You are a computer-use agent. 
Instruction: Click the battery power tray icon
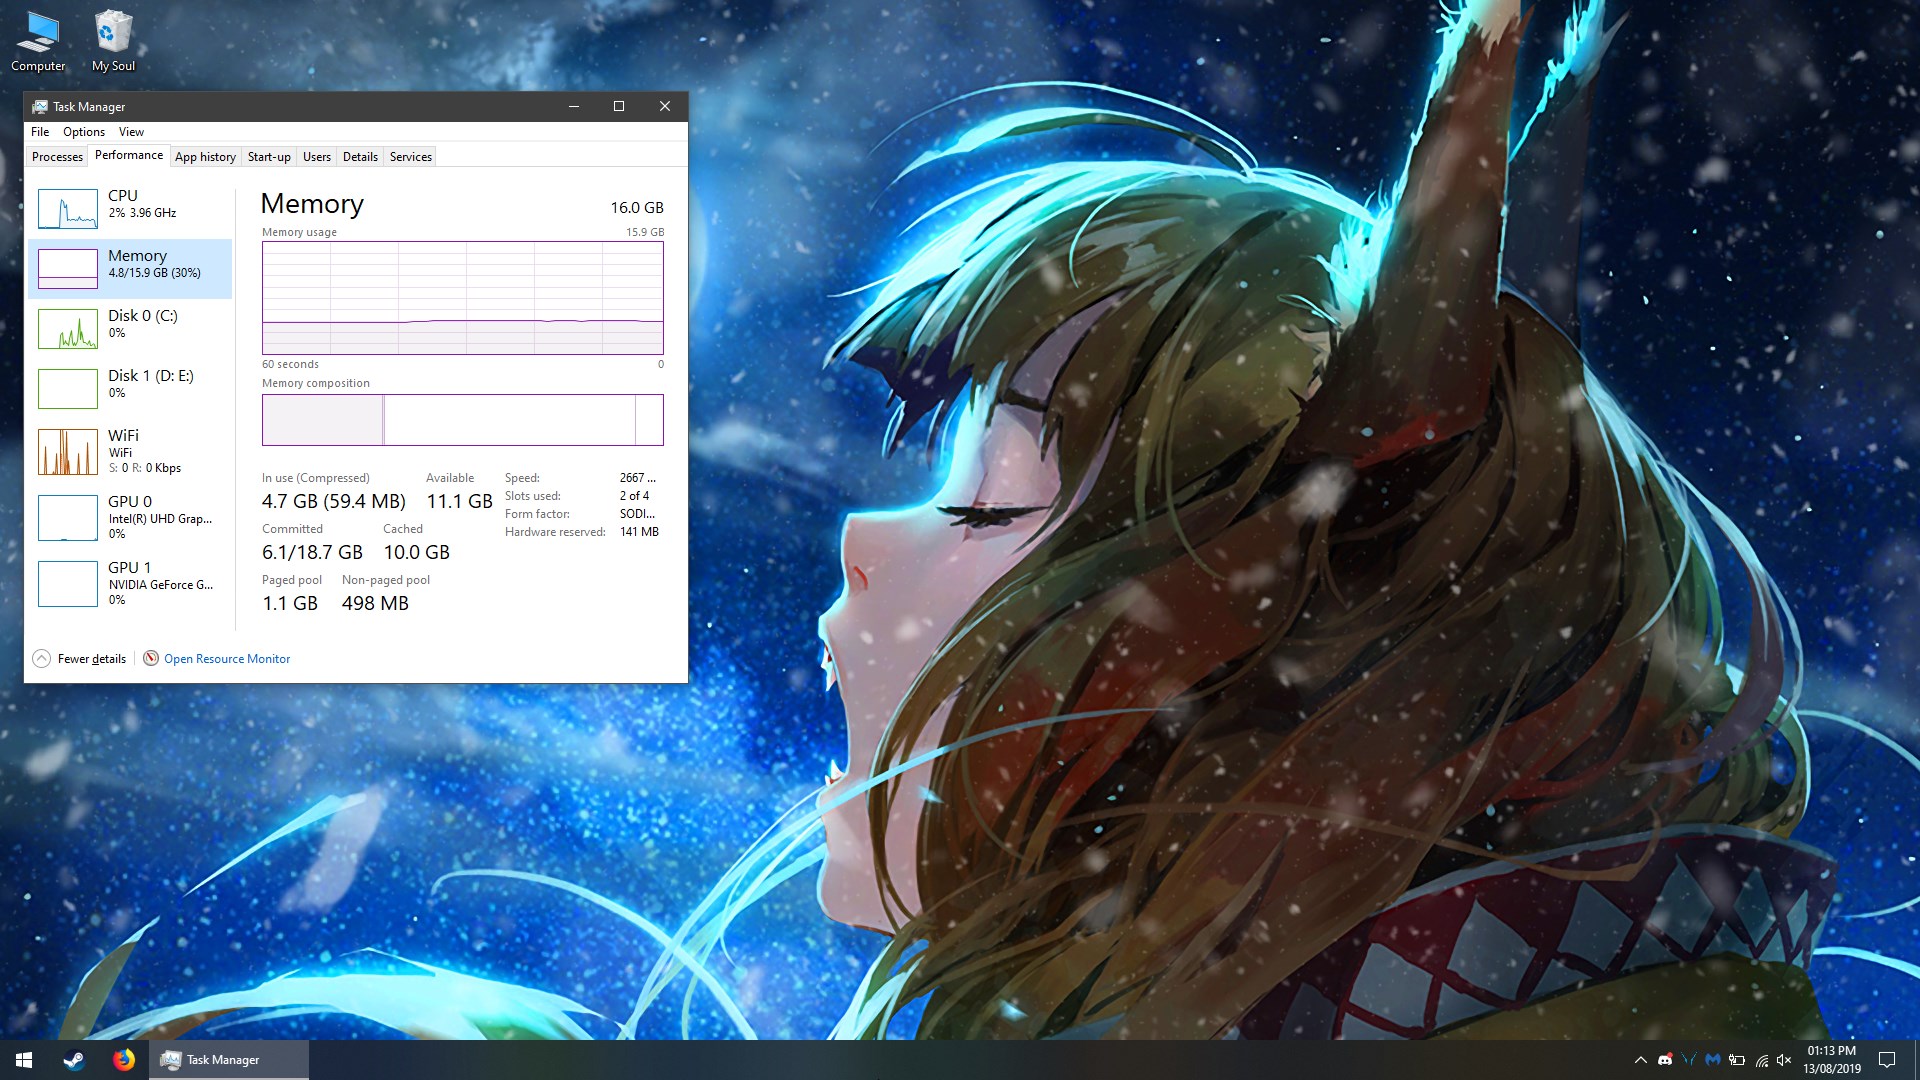click(x=1737, y=1060)
